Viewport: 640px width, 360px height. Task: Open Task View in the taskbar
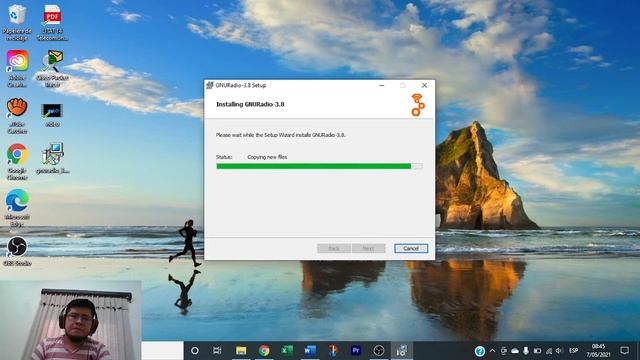[218, 351]
